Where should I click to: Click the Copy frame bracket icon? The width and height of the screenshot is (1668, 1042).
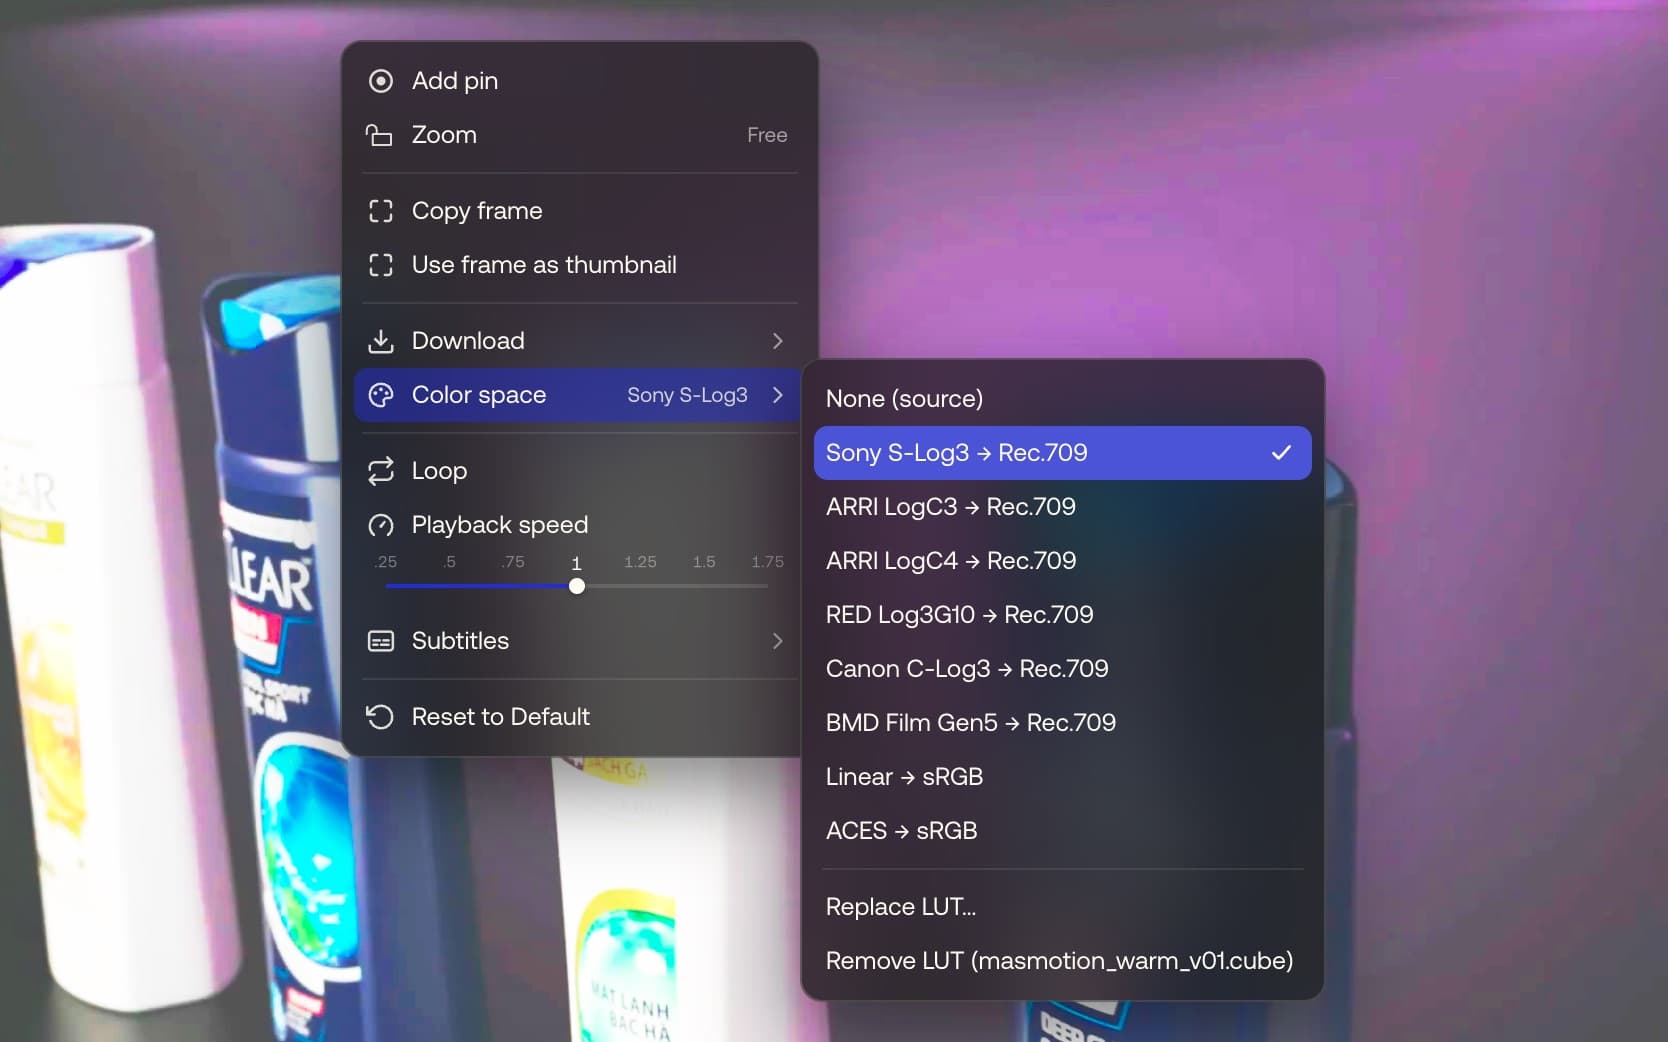click(x=380, y=211)
